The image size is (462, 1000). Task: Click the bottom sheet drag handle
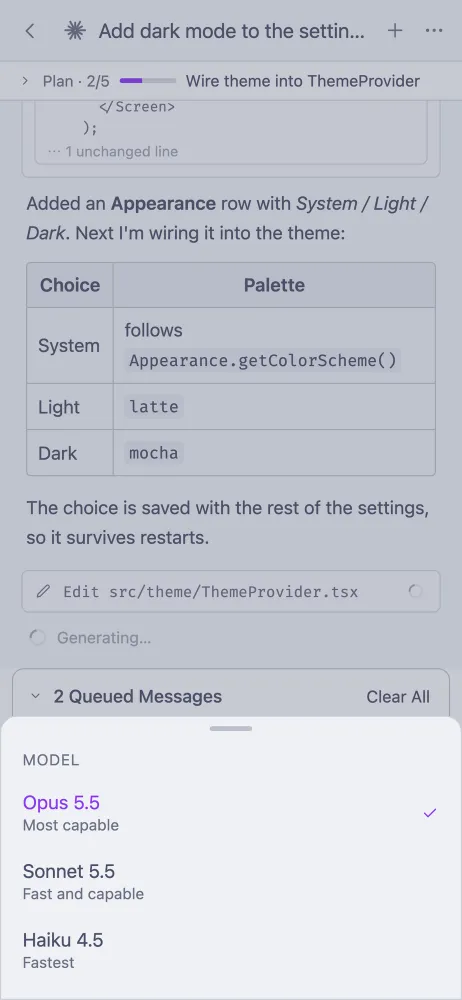pos(231,728)
